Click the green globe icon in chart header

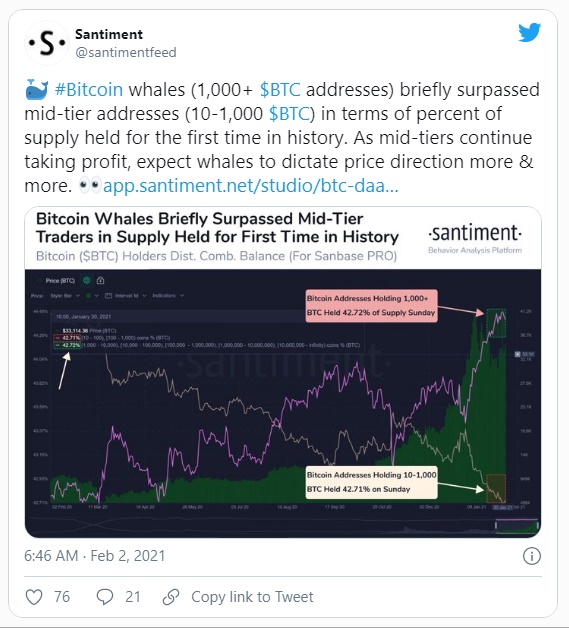(86, 281)
